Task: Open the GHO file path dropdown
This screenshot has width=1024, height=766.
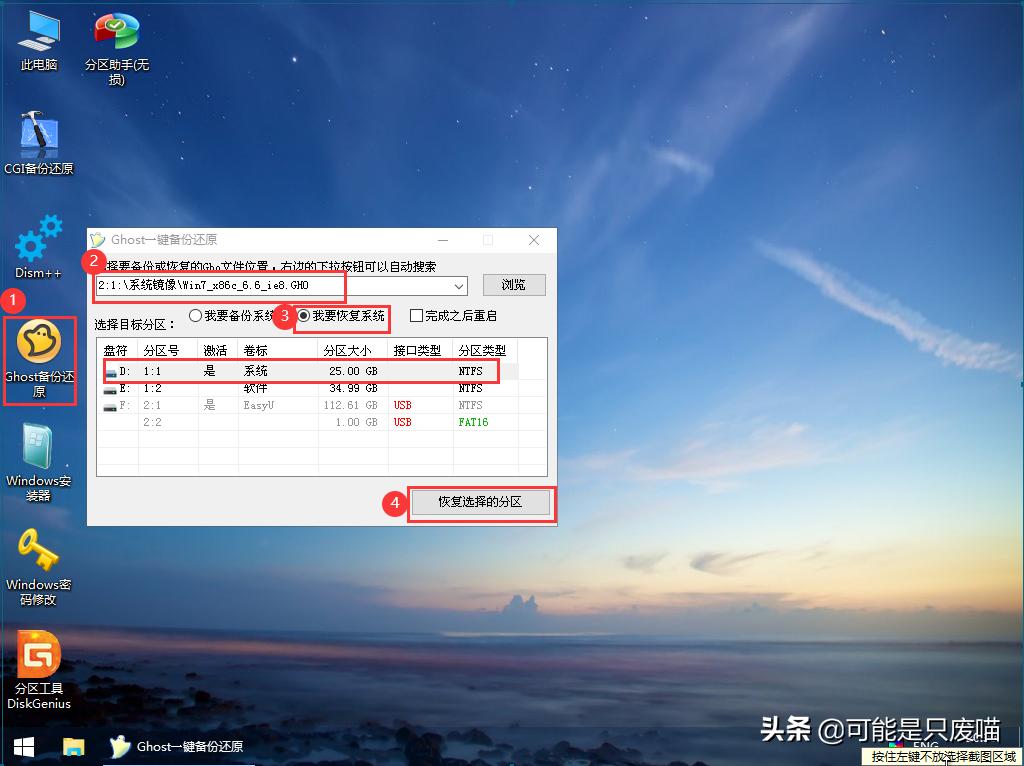Action: tap(459, 285)
